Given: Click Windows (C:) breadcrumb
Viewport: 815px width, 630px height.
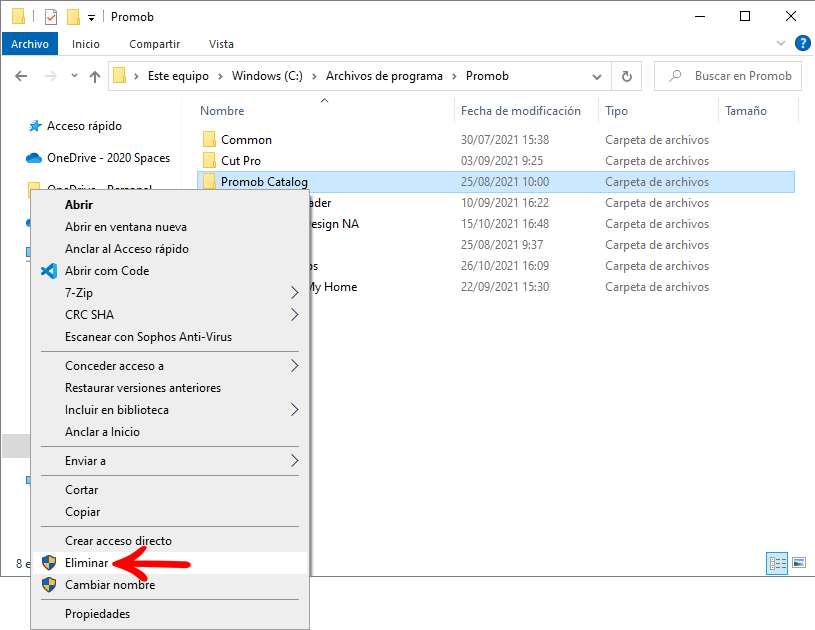Looking at the screenshot, I should [267, 76].
